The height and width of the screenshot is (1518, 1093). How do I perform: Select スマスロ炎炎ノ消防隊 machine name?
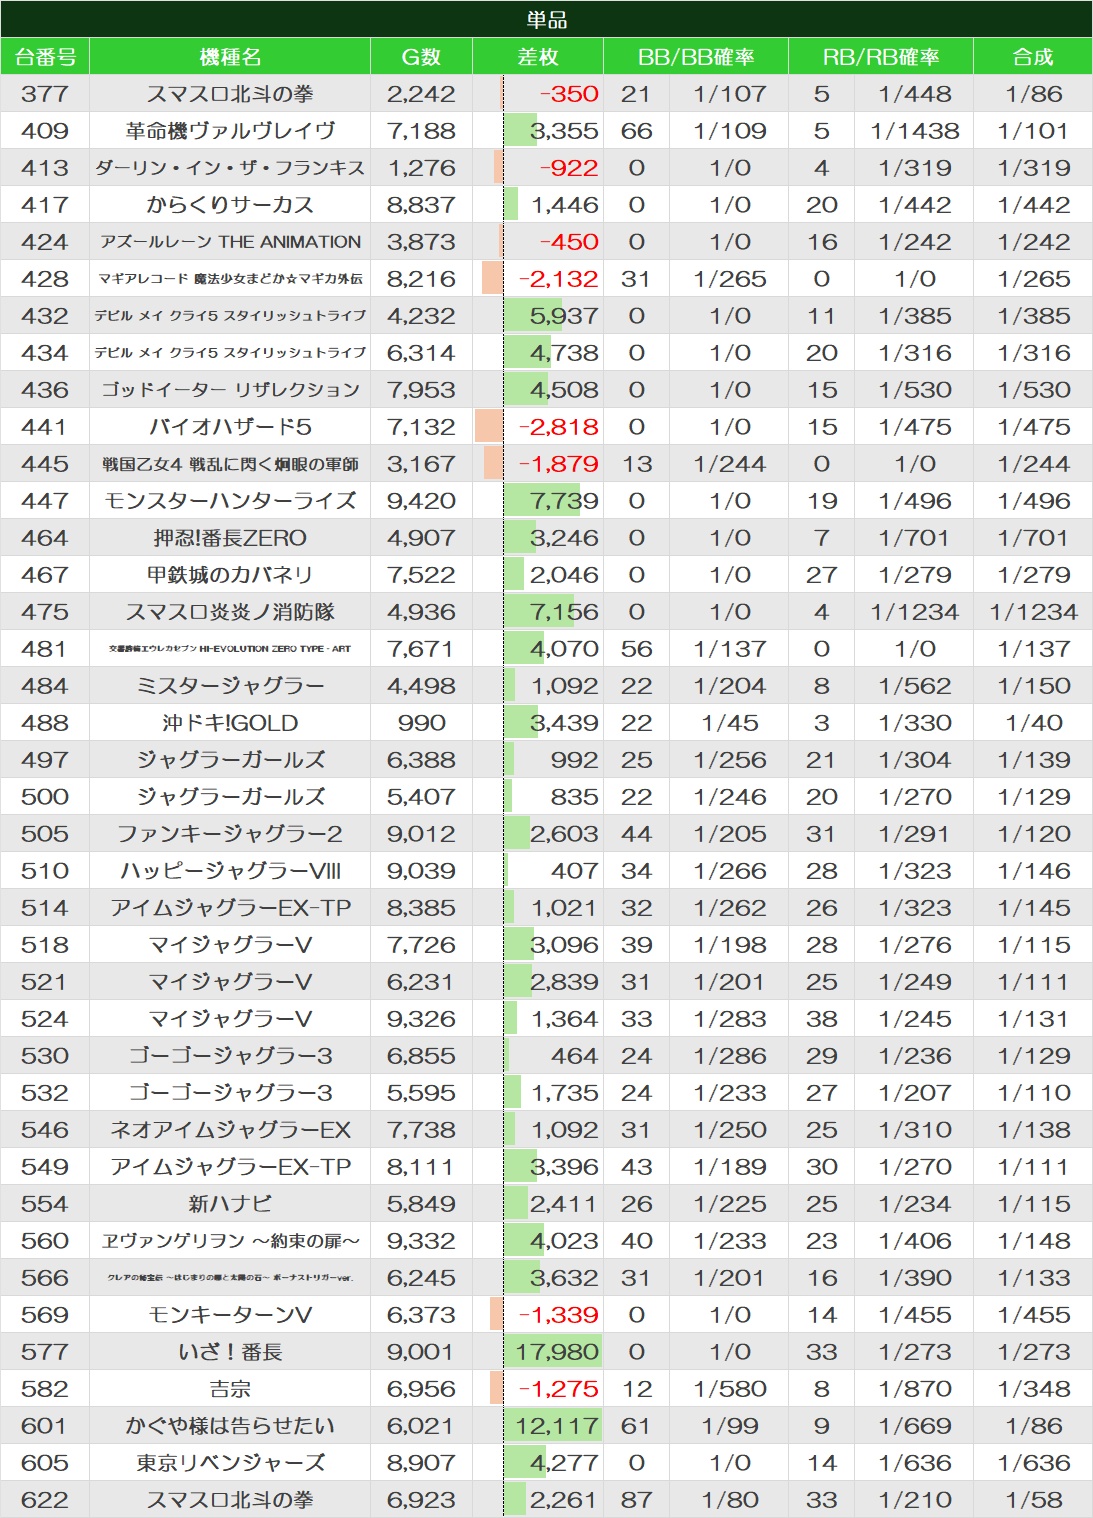tap(230, 612)
